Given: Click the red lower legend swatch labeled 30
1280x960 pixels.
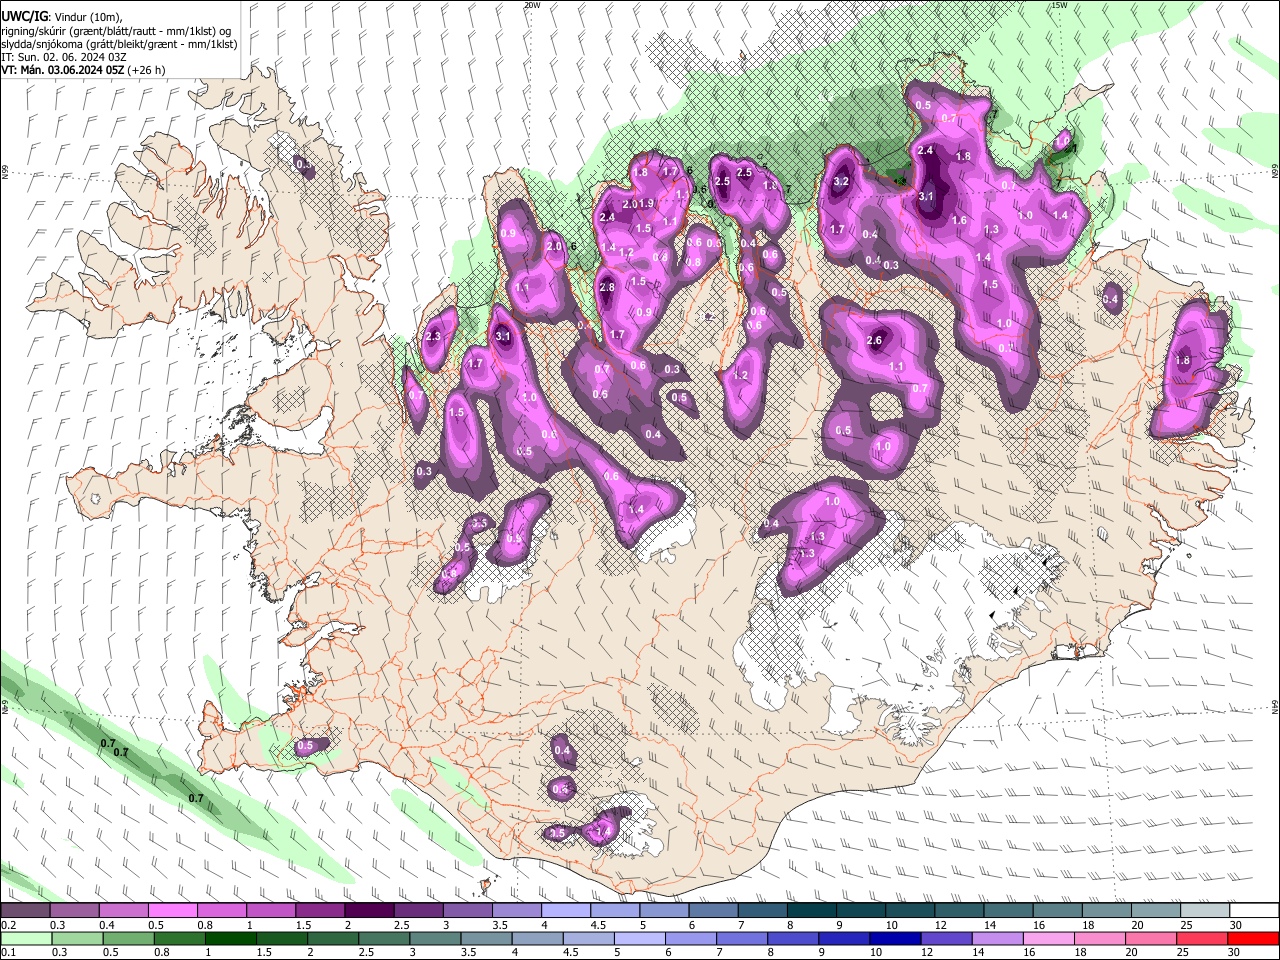Looking at the screenshot, I should [x=1253, y=938].
